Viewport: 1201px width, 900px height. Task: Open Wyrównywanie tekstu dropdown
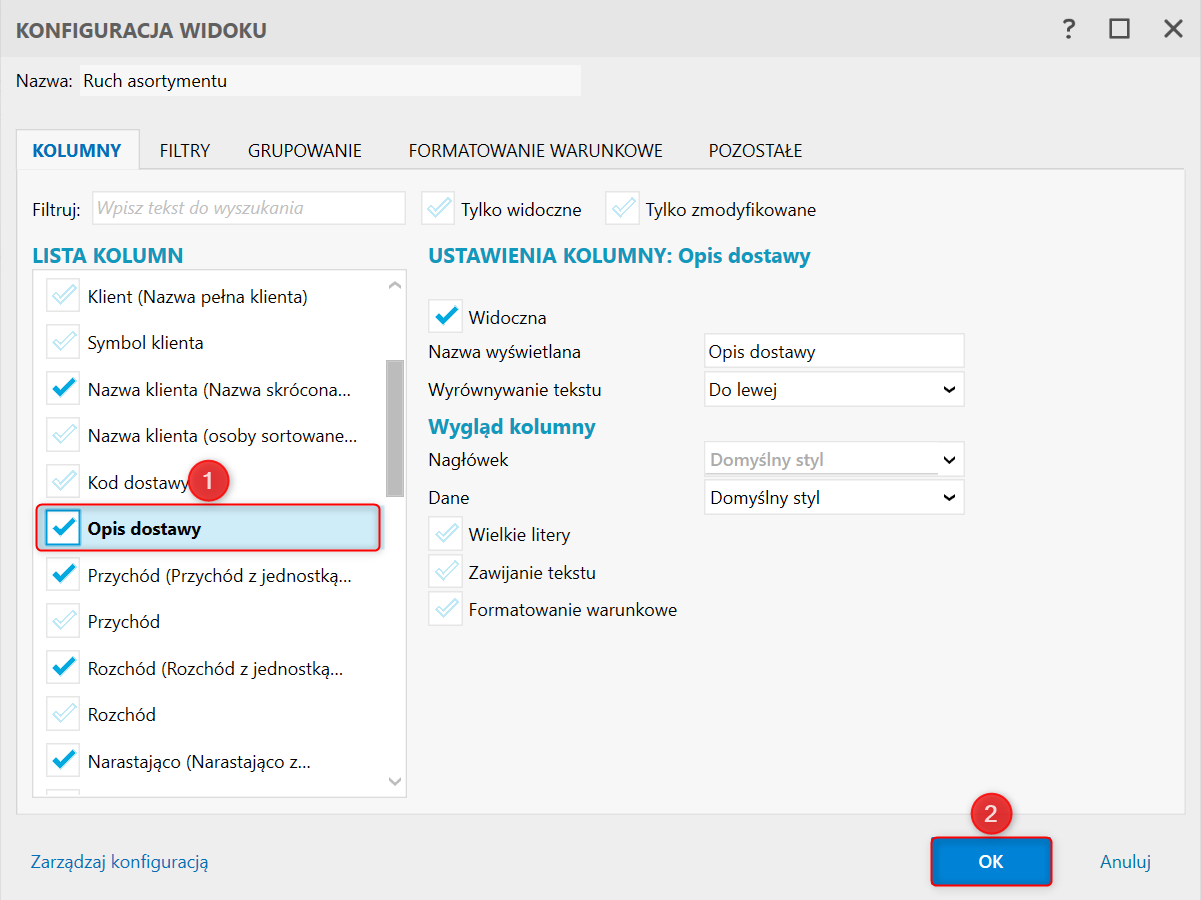coord(834,390)
